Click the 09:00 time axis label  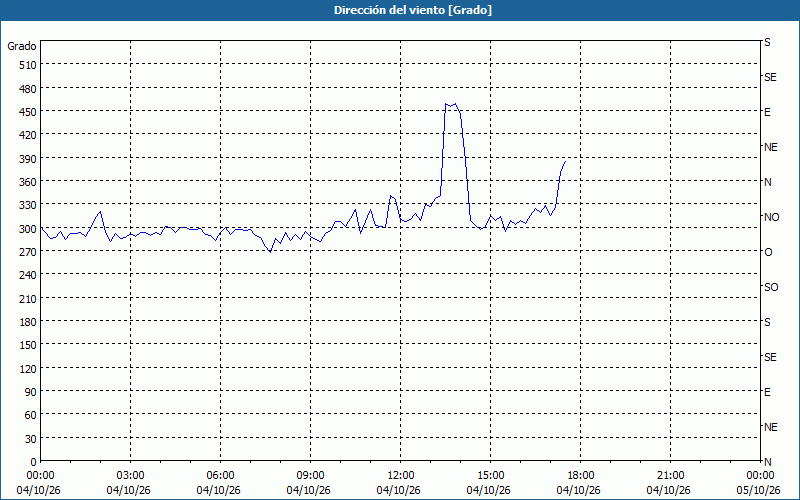point(310,476)
